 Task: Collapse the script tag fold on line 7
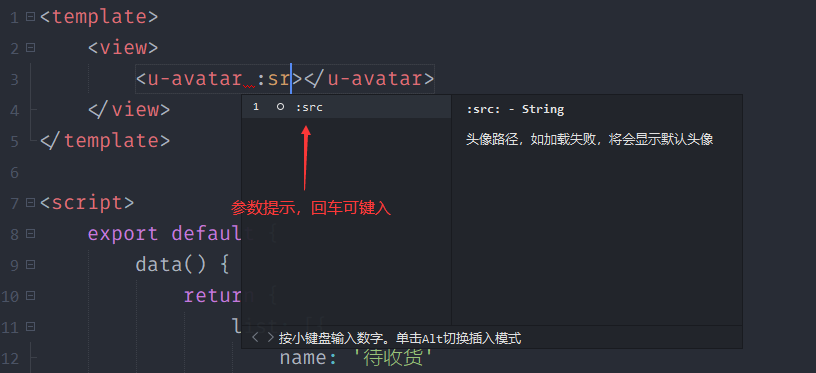(x=31, y=202)
